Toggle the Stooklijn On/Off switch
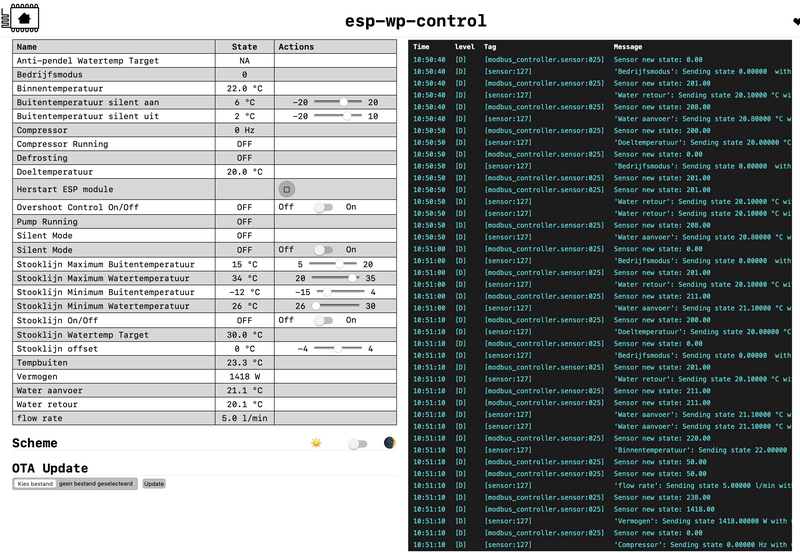 click(323, 320)
